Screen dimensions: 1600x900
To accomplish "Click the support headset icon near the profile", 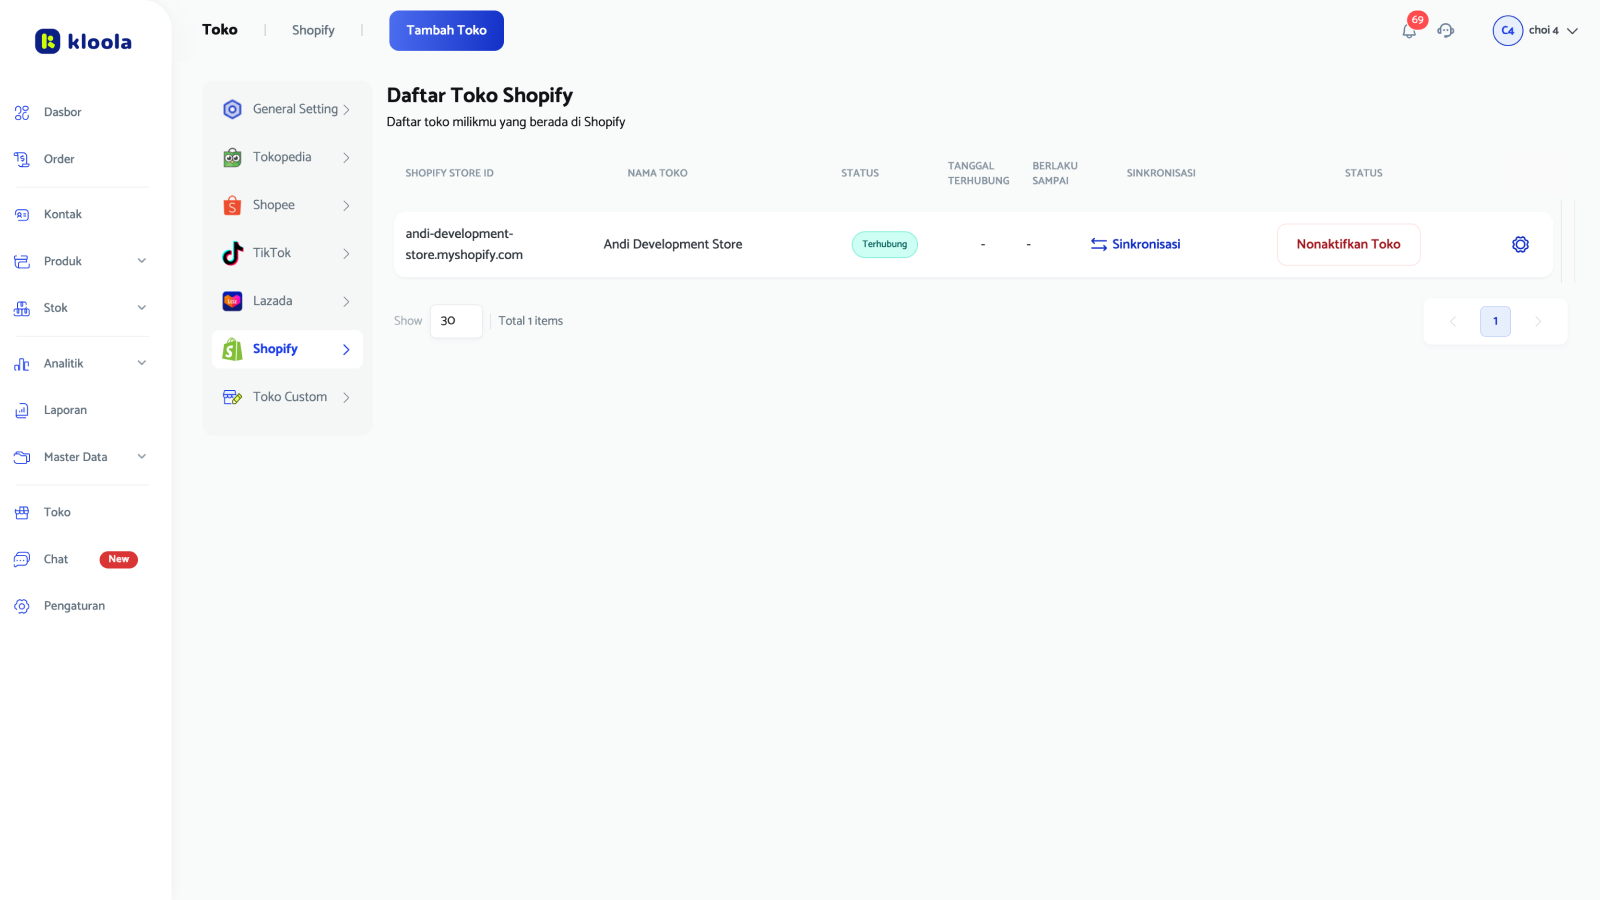I will click(x=1446, y=31).
